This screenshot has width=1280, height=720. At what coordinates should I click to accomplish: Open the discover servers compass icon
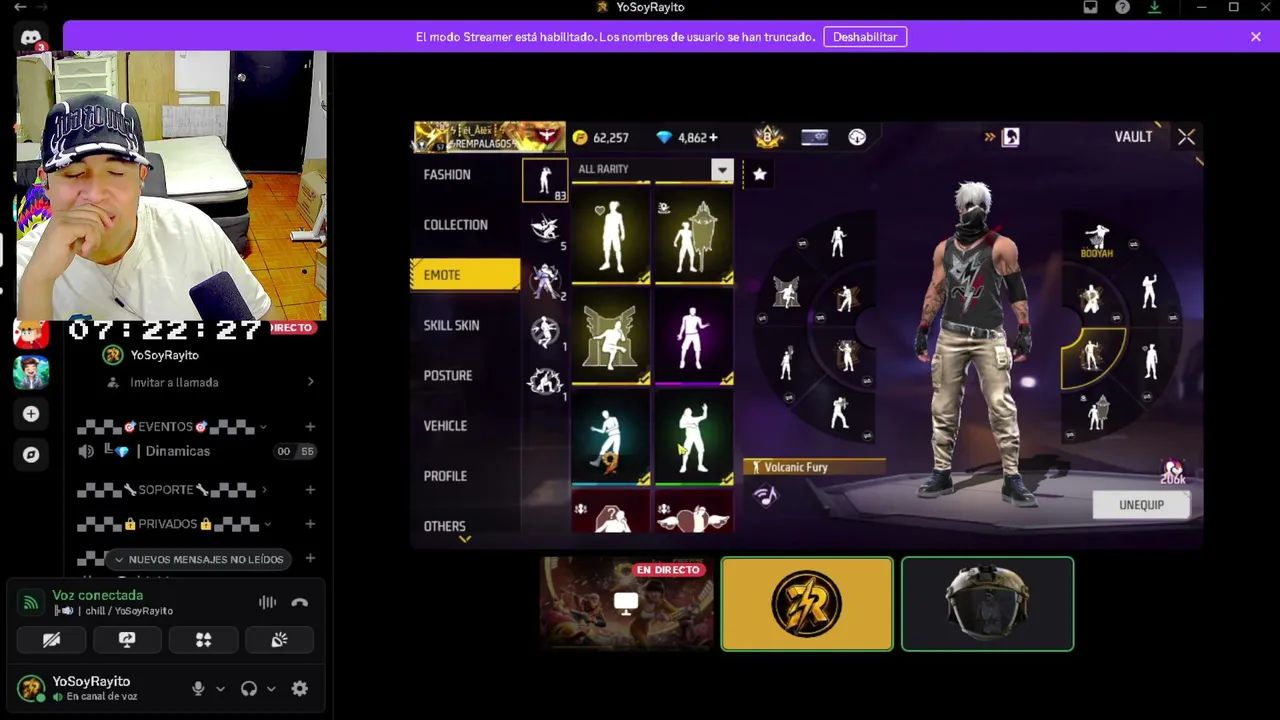pos(31,455)
